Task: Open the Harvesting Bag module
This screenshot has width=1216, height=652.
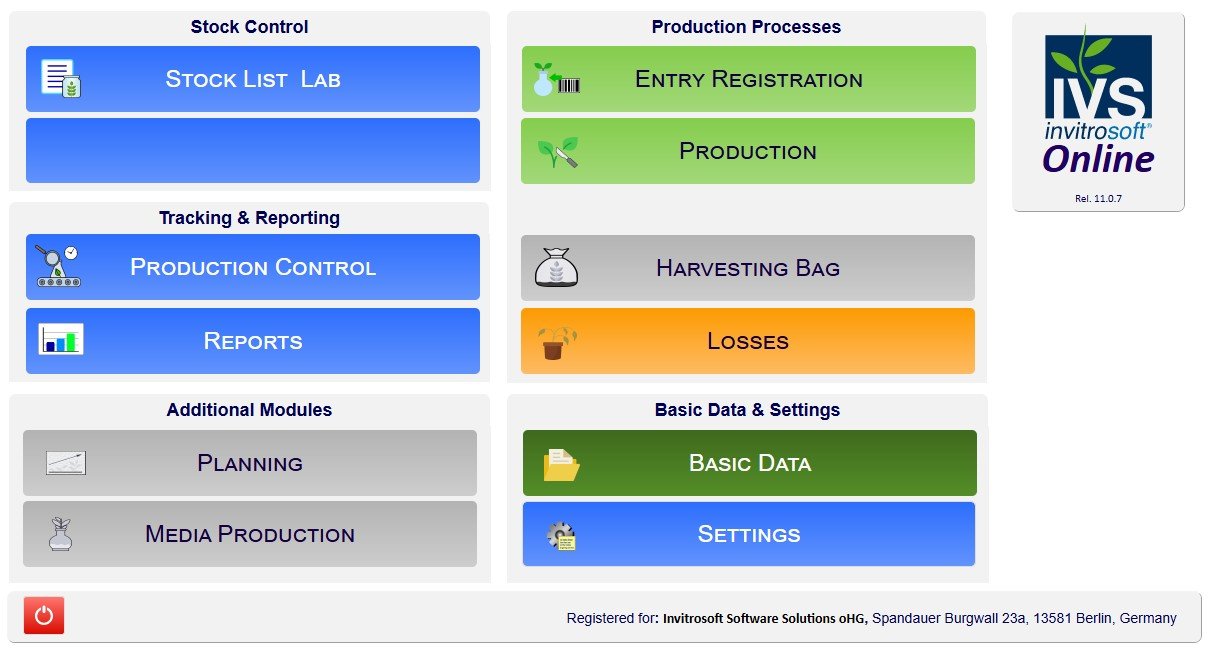Action: (748, 268)
